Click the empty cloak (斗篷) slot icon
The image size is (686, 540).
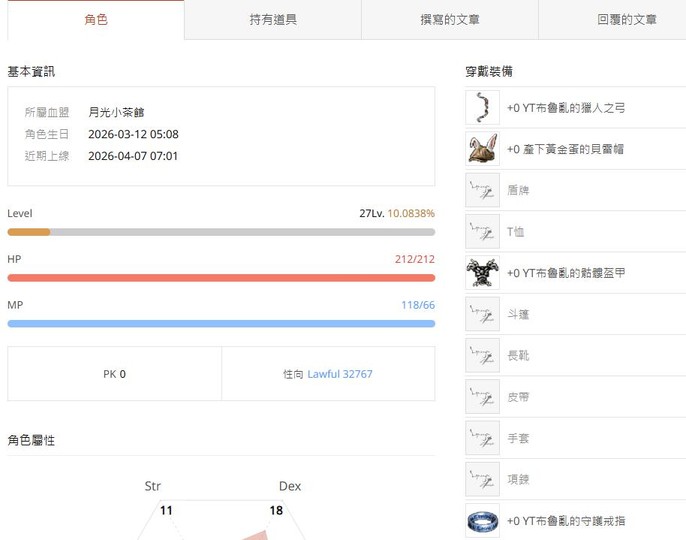[x=482, y=314]
